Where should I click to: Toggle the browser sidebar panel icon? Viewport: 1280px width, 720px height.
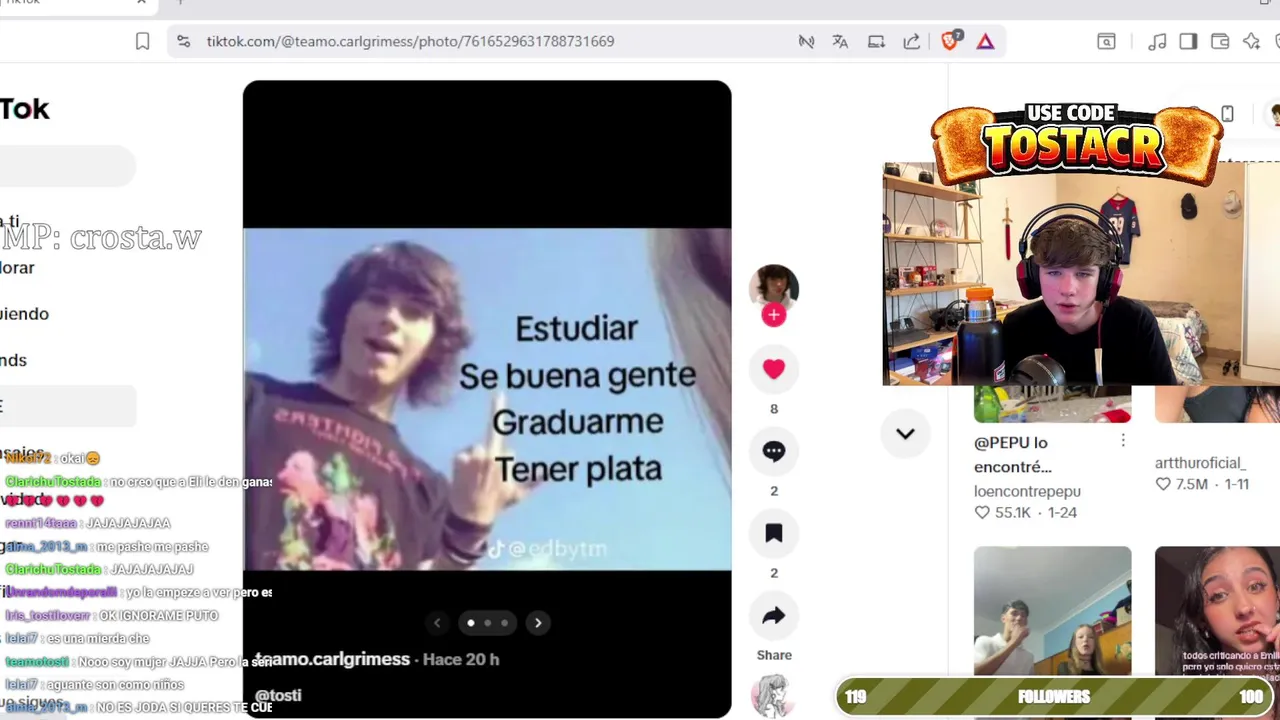1188,41
